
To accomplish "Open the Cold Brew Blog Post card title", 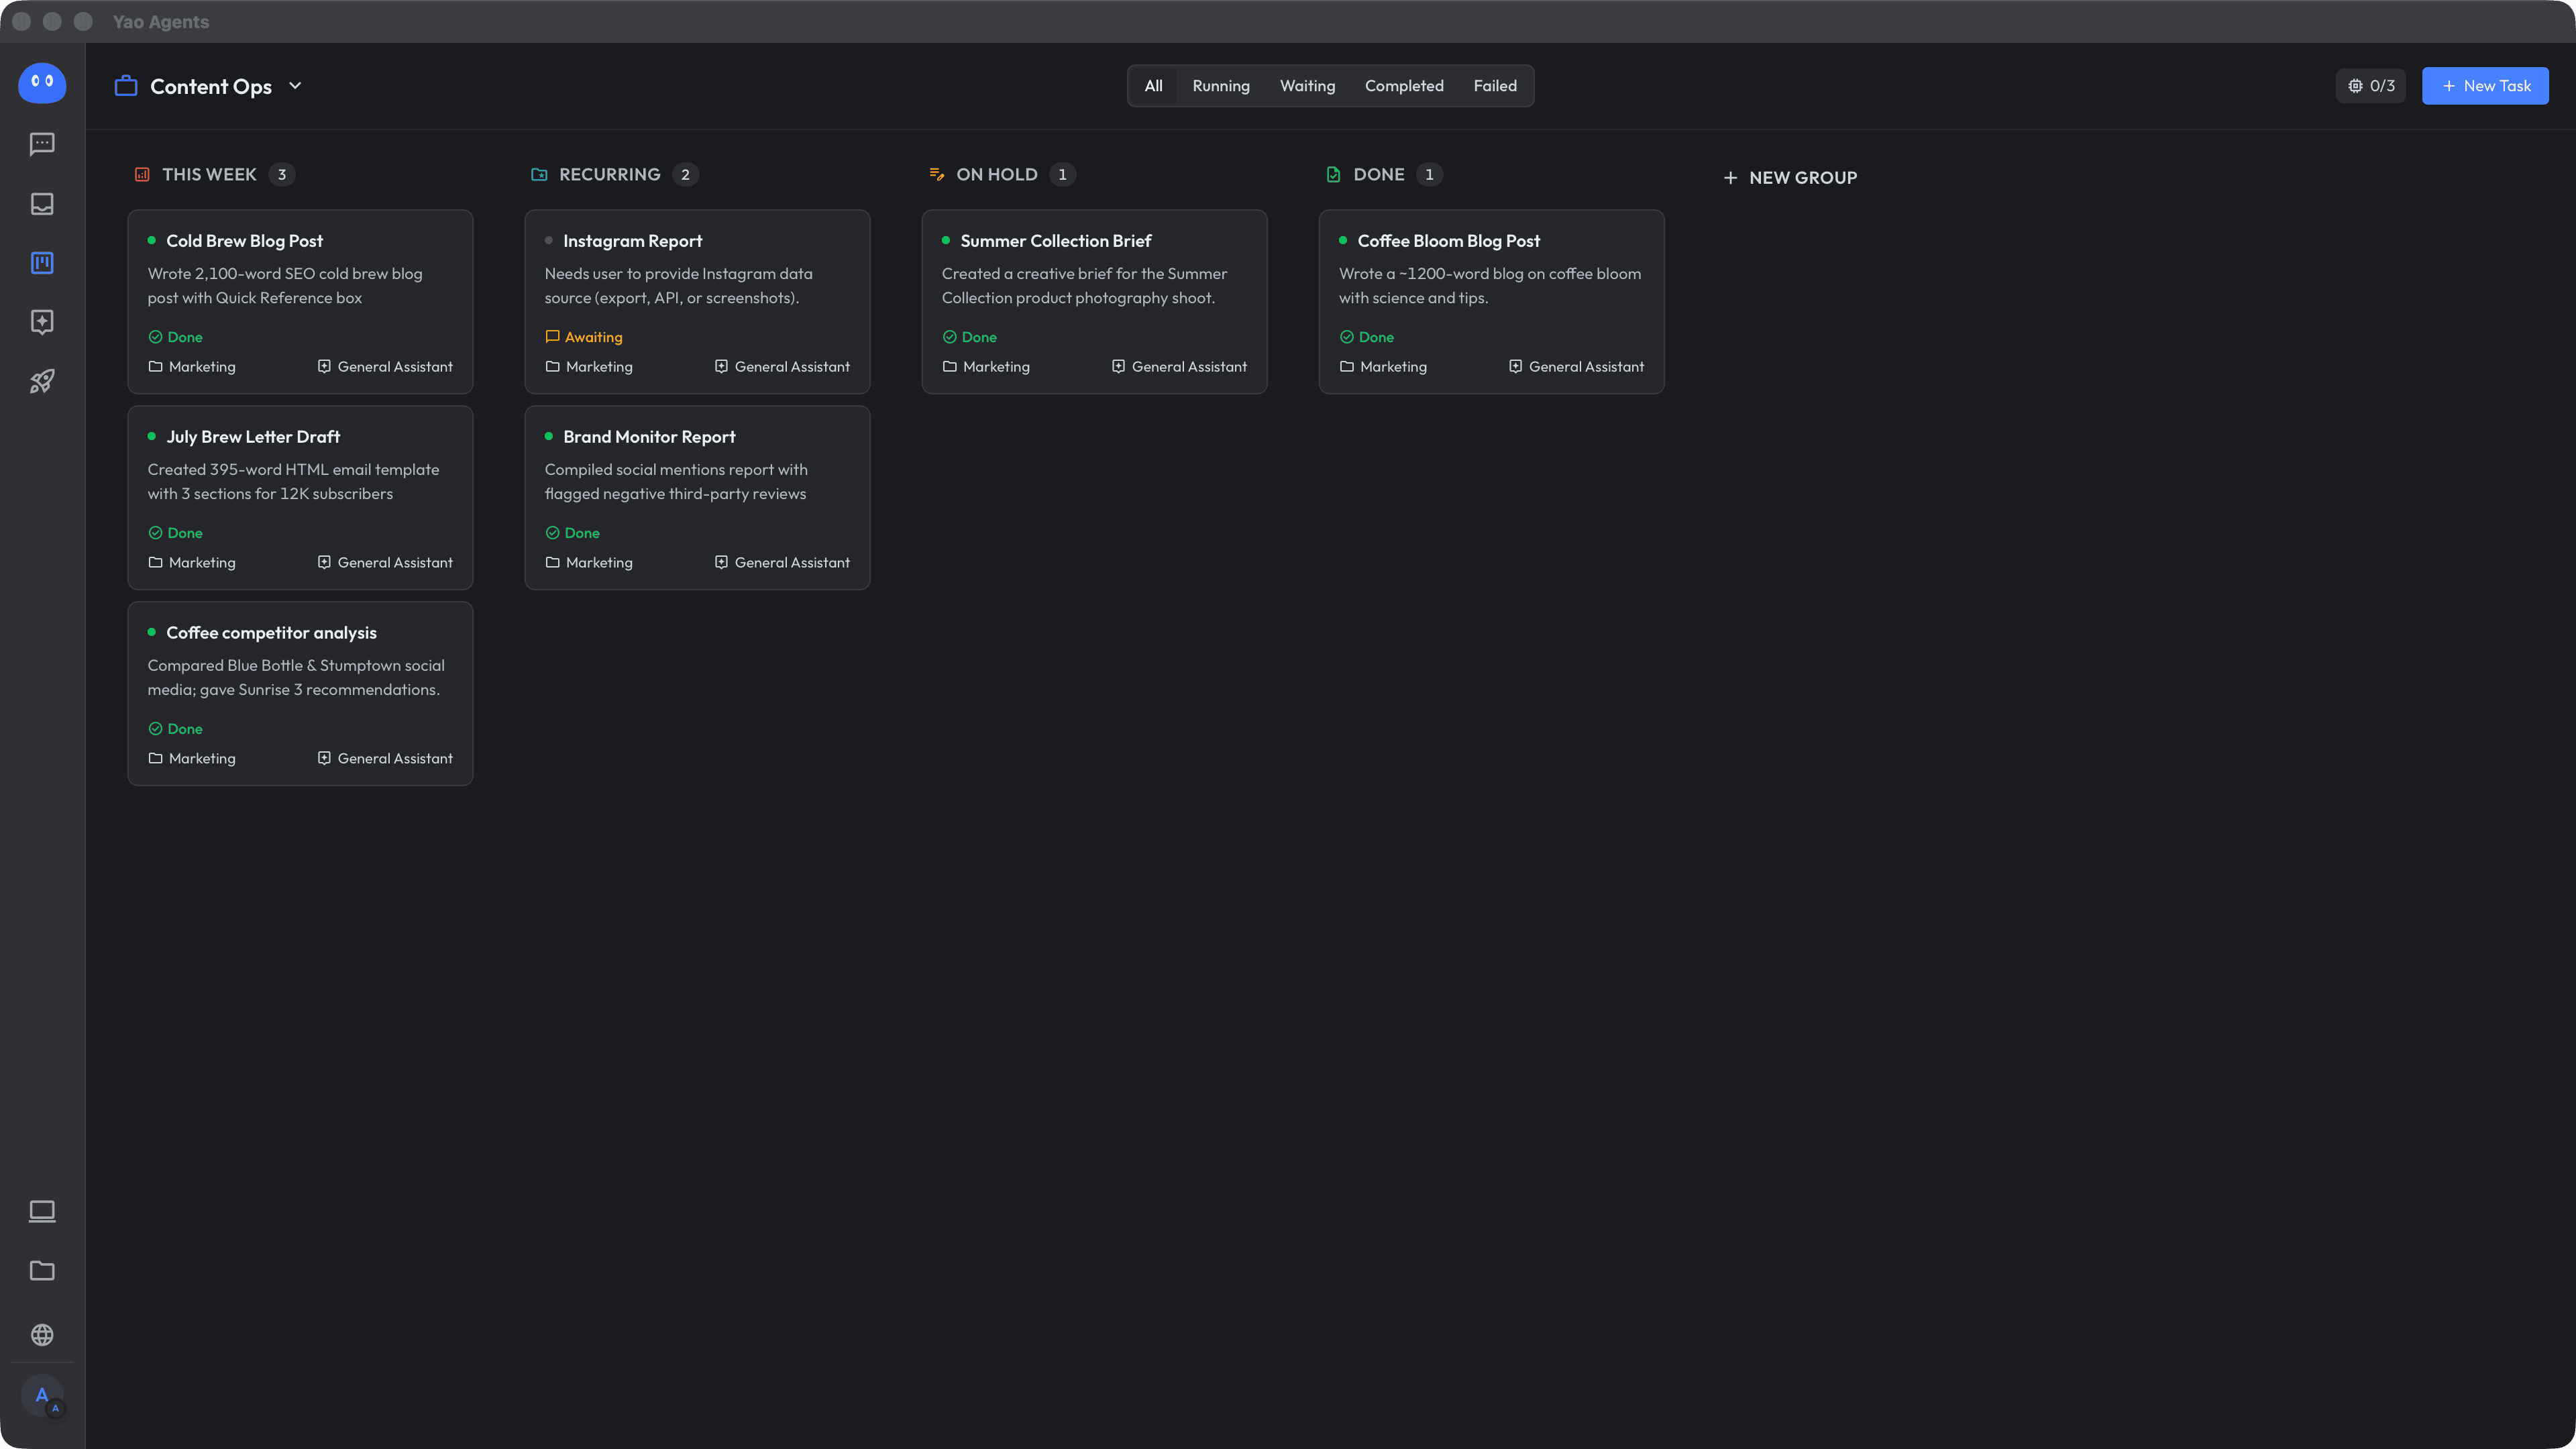I will 244,241.
